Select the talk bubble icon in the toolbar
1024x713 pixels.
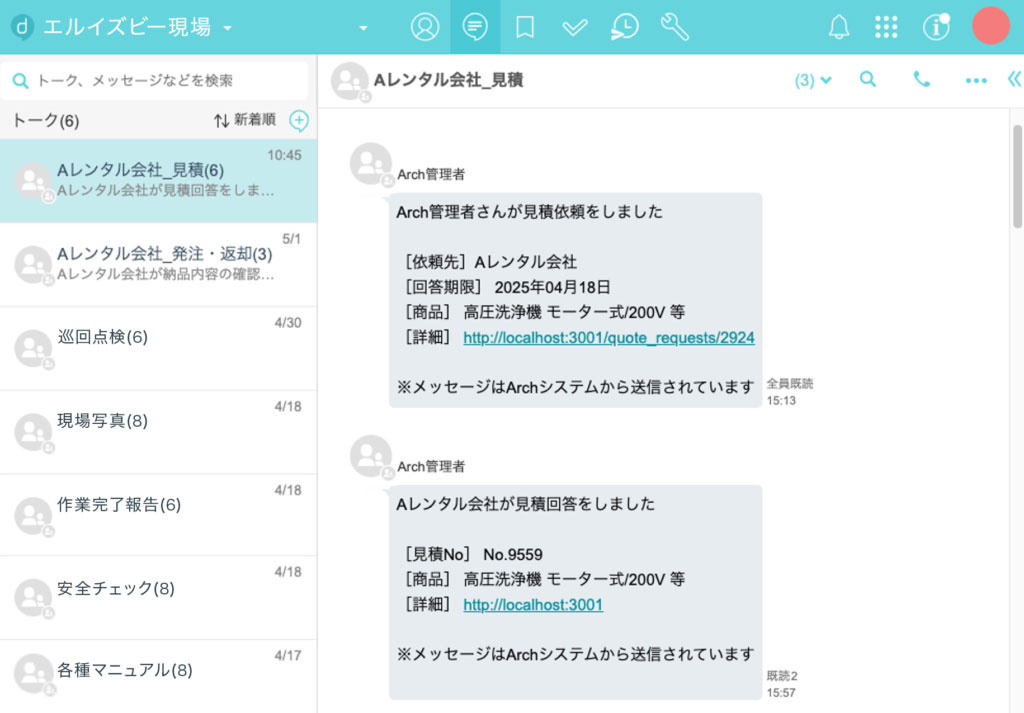474,27
